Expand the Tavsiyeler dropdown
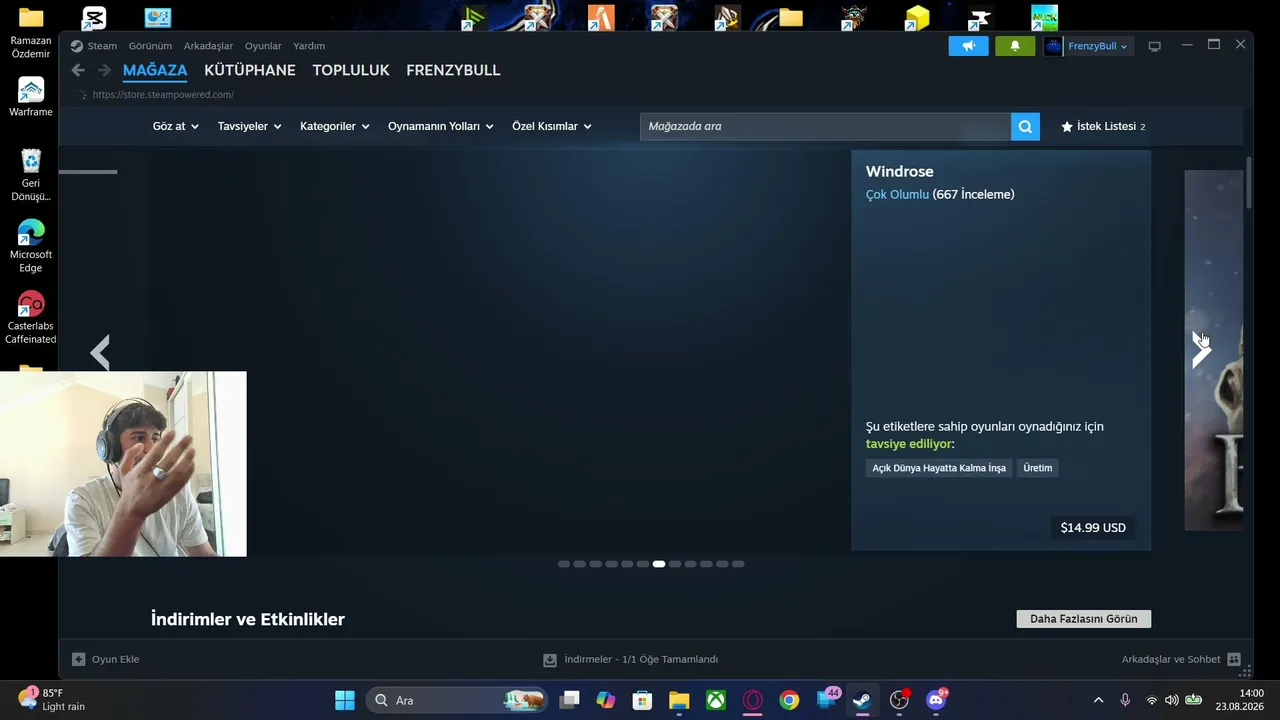The image size is (1280, 720). [250, 127]
